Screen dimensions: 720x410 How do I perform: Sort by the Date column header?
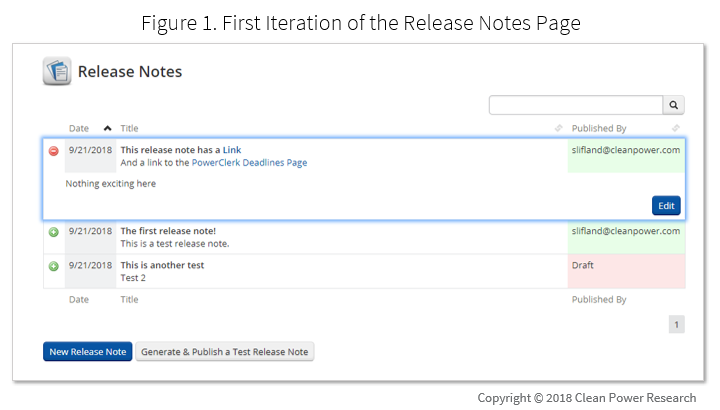pos(79,128)
